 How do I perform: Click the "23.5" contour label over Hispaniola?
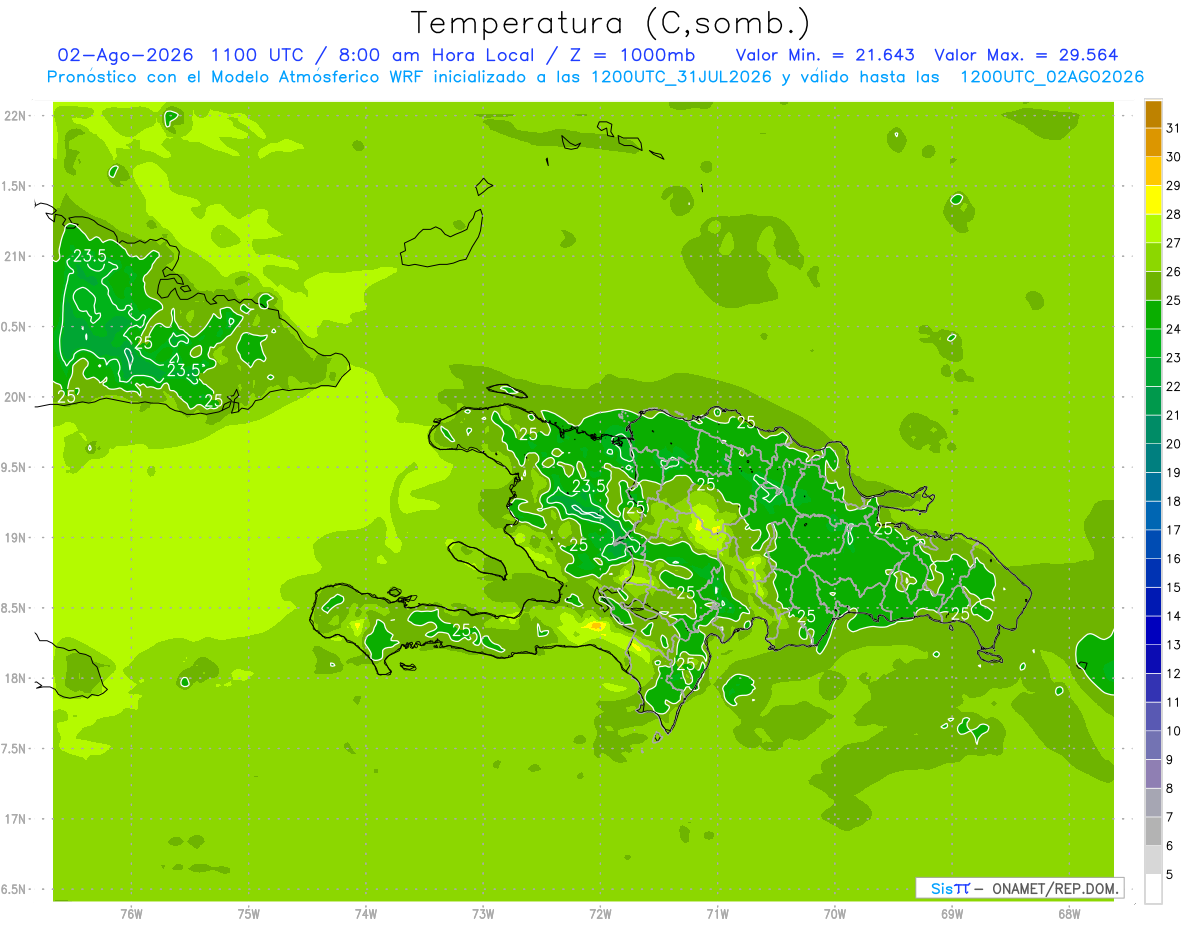[x=589, y=486]
